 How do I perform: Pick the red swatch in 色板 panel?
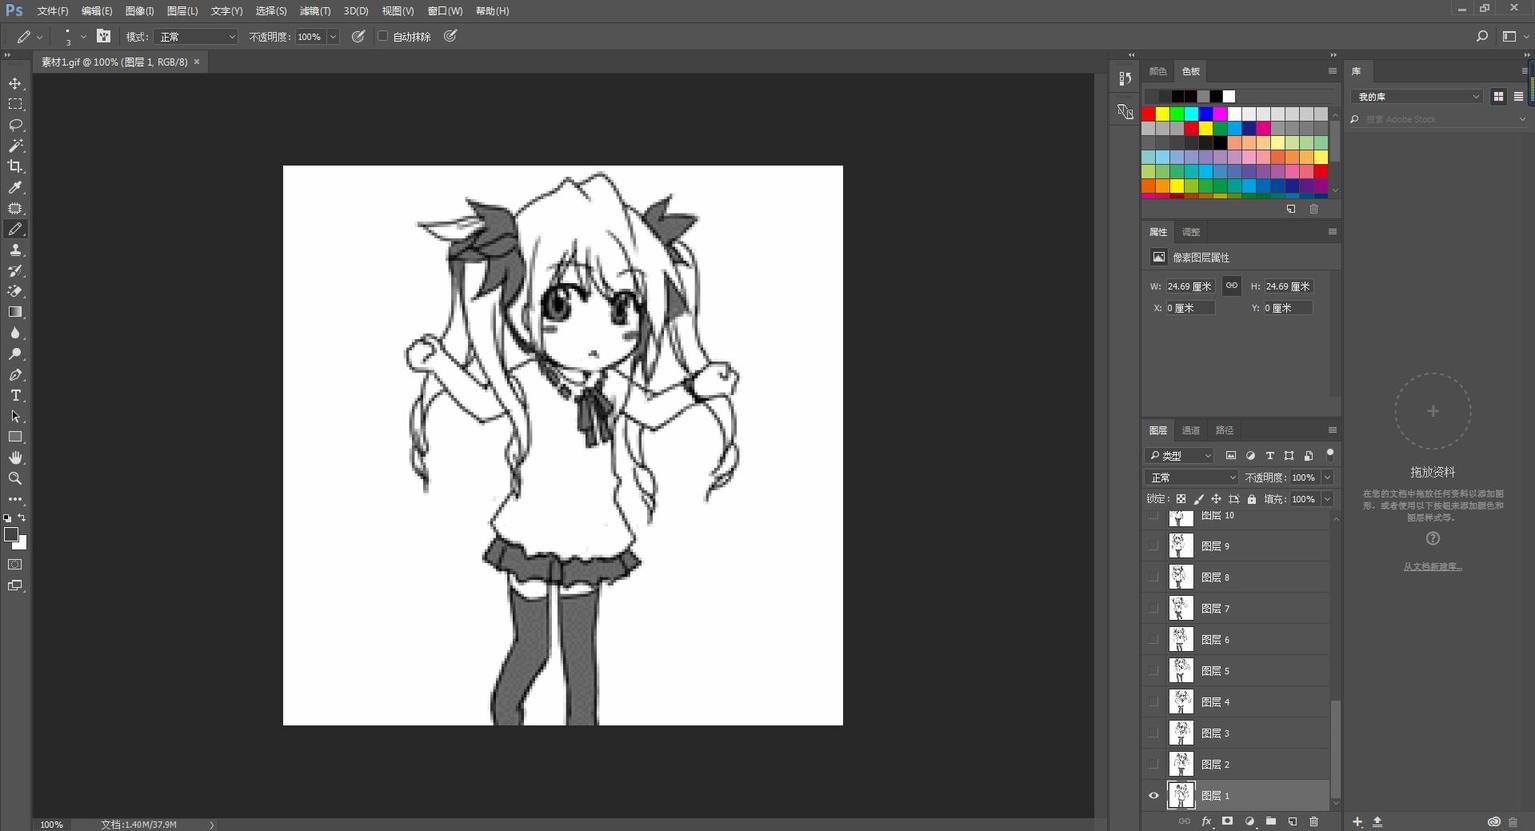tap(1148, 114)
